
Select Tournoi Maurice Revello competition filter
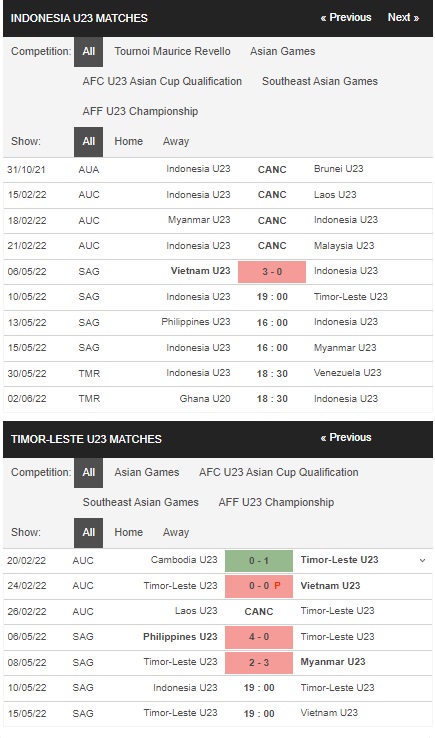(172, 51)
